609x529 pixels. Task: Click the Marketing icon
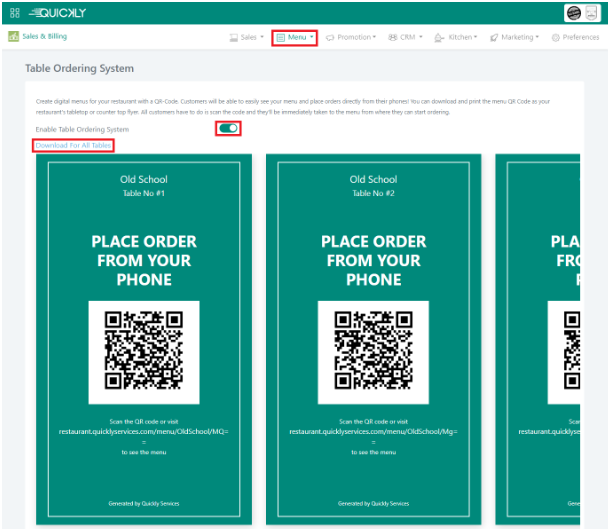(494, 37)
